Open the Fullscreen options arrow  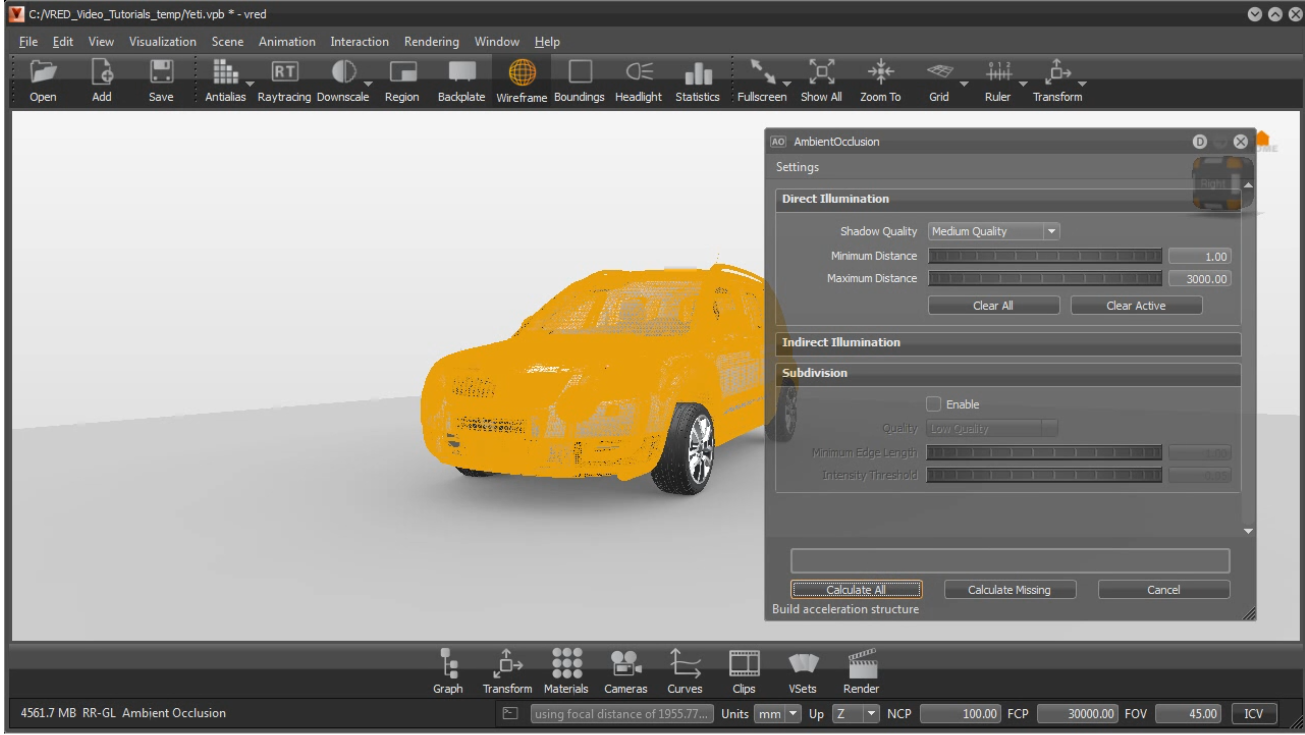tap(787, 83)
